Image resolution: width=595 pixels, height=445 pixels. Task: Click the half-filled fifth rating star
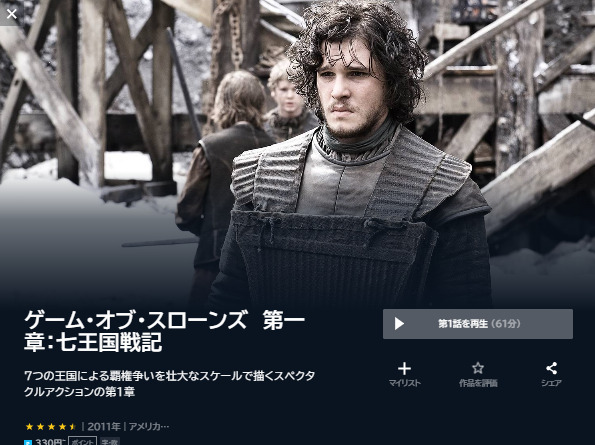point(73,427)
